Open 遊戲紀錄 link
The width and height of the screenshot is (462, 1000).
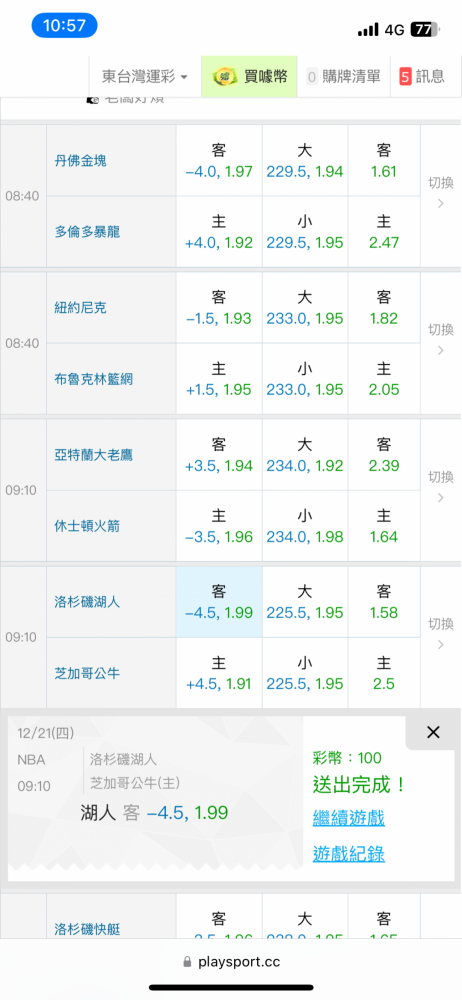point(348,853)
